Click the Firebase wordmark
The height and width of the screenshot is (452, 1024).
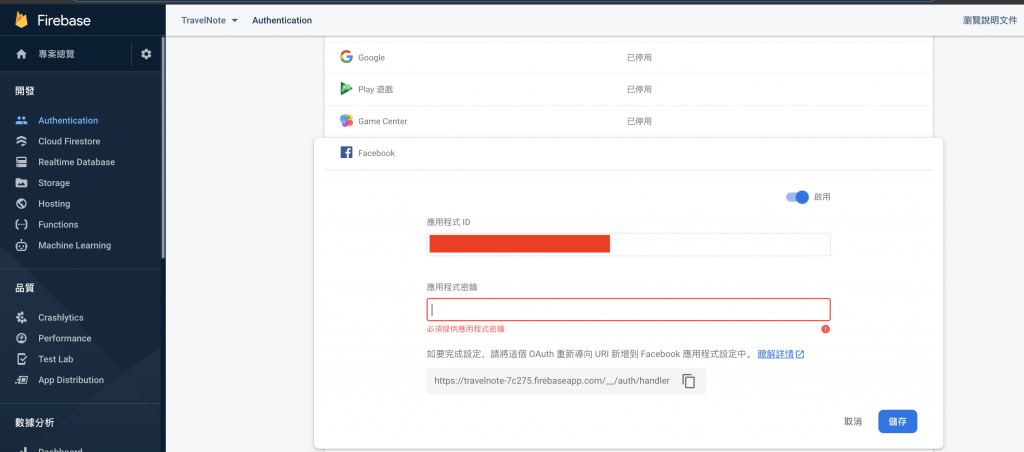point(64,20)
